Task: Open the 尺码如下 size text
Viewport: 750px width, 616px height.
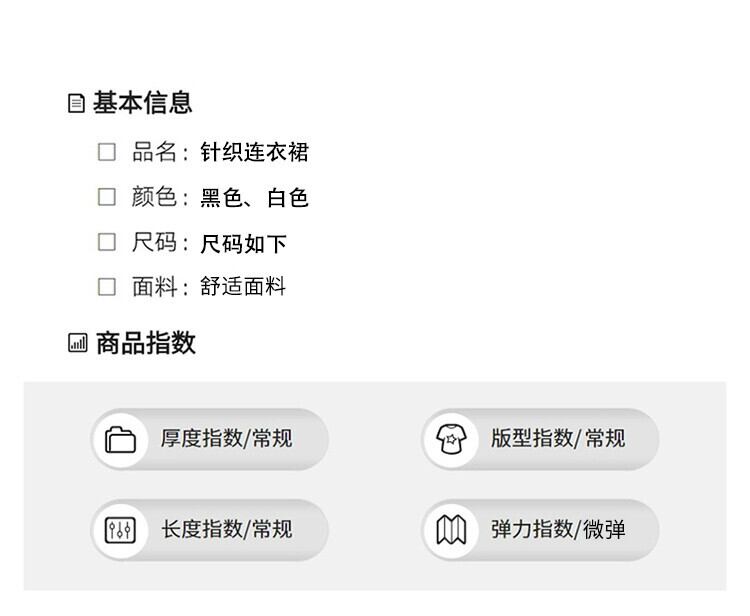Action: pyautogui.click(x=243, y=243)
